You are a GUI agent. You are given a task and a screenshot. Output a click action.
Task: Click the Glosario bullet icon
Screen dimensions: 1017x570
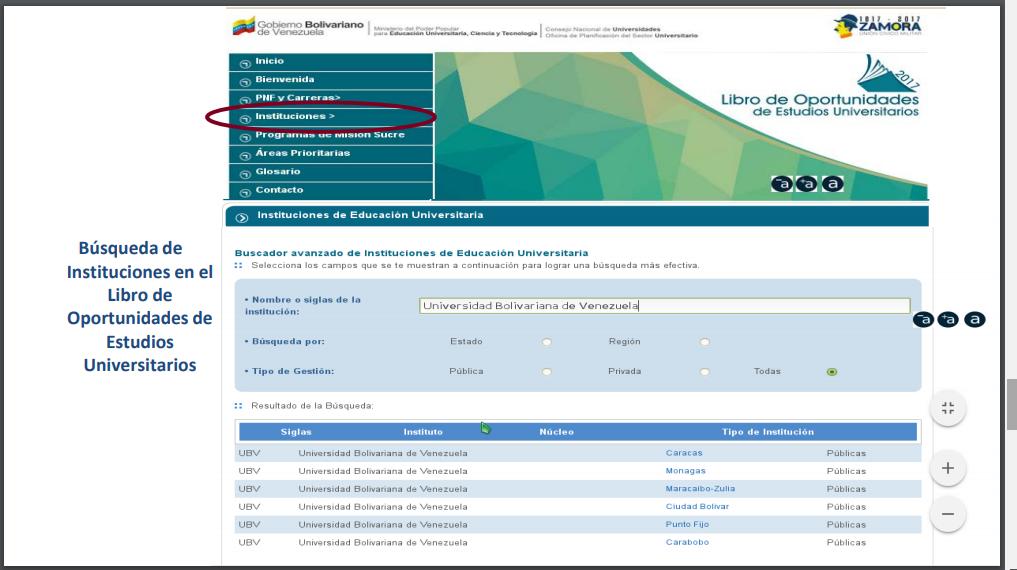point(245,174)
